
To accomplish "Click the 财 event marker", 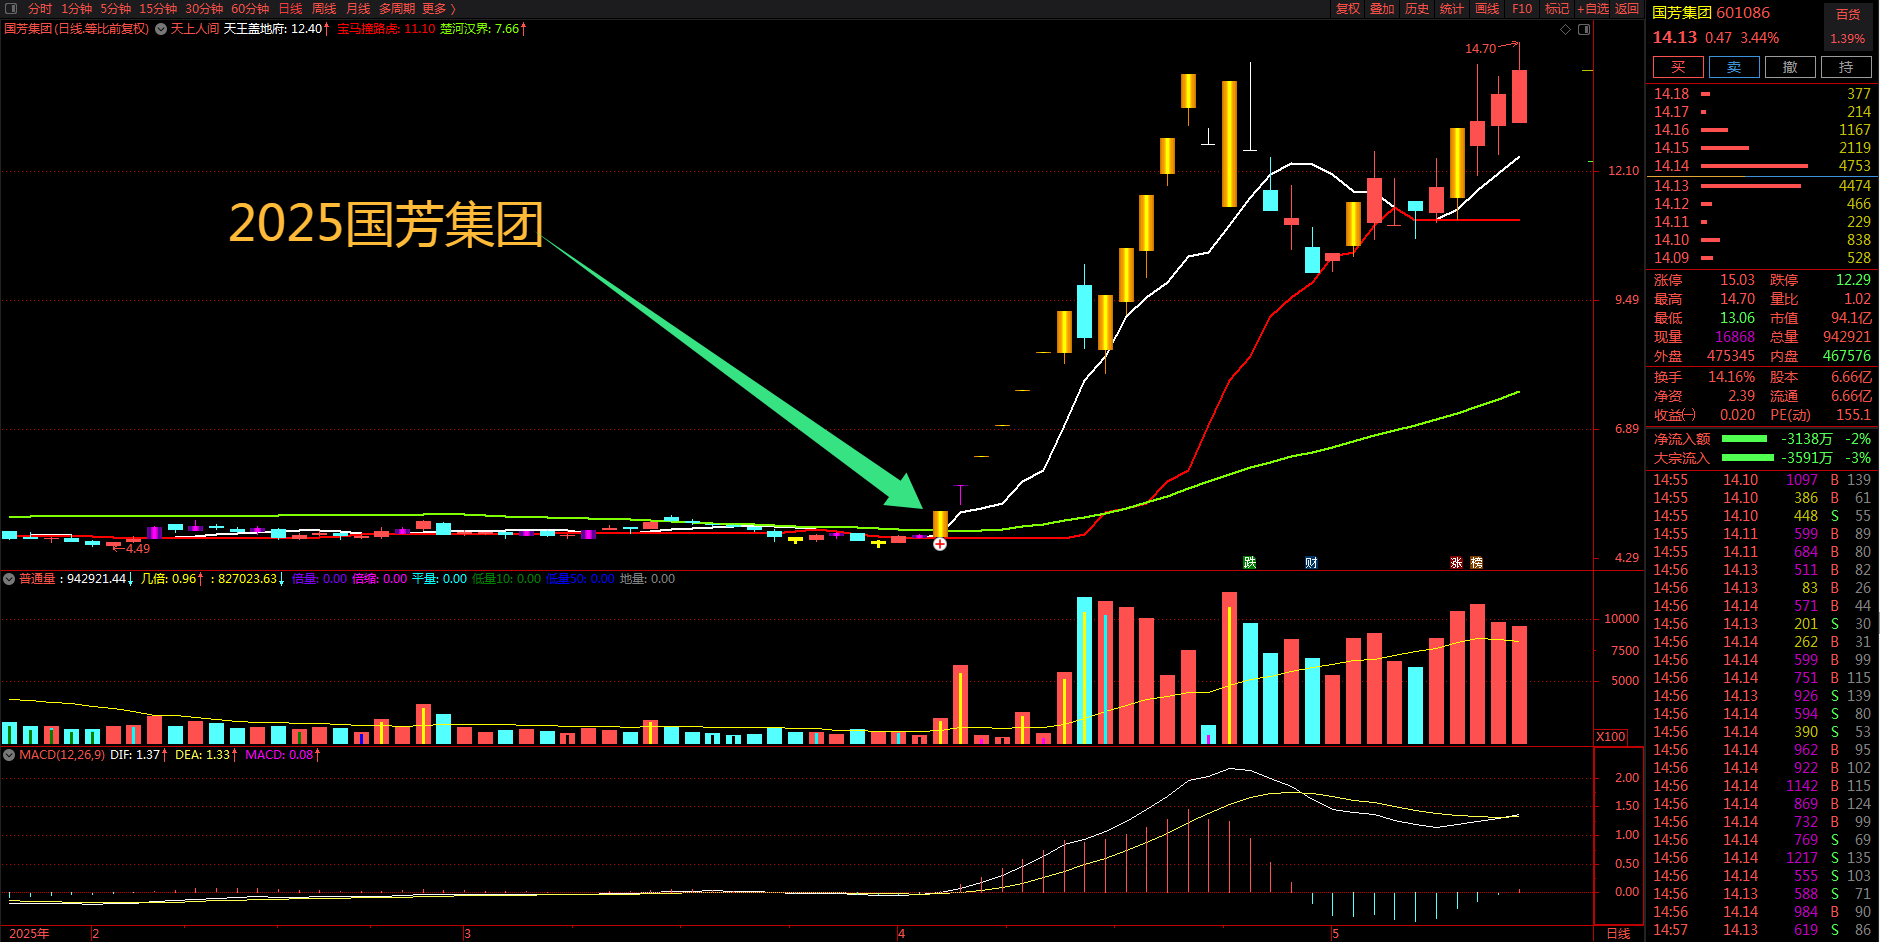I will pyautogui.click(x=1311, y=563).
